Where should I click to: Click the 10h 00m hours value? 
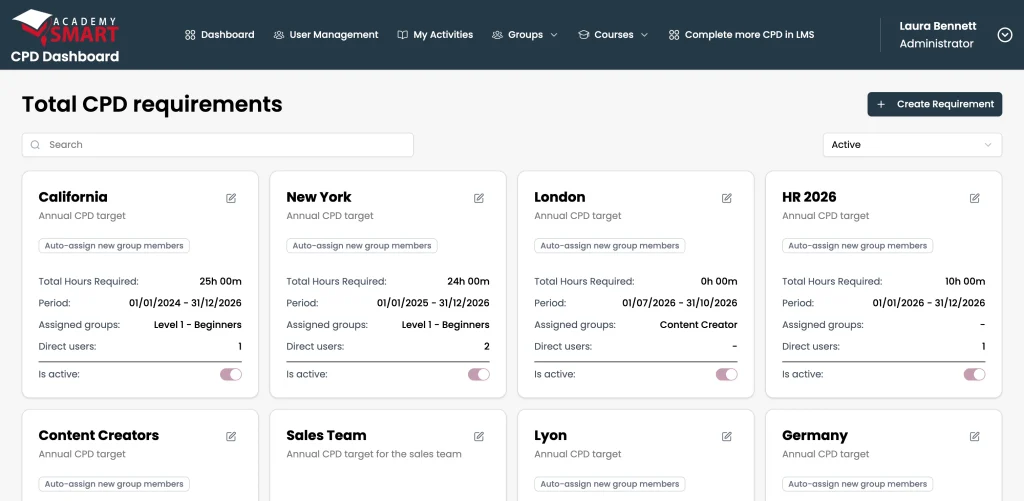(964, 282)
